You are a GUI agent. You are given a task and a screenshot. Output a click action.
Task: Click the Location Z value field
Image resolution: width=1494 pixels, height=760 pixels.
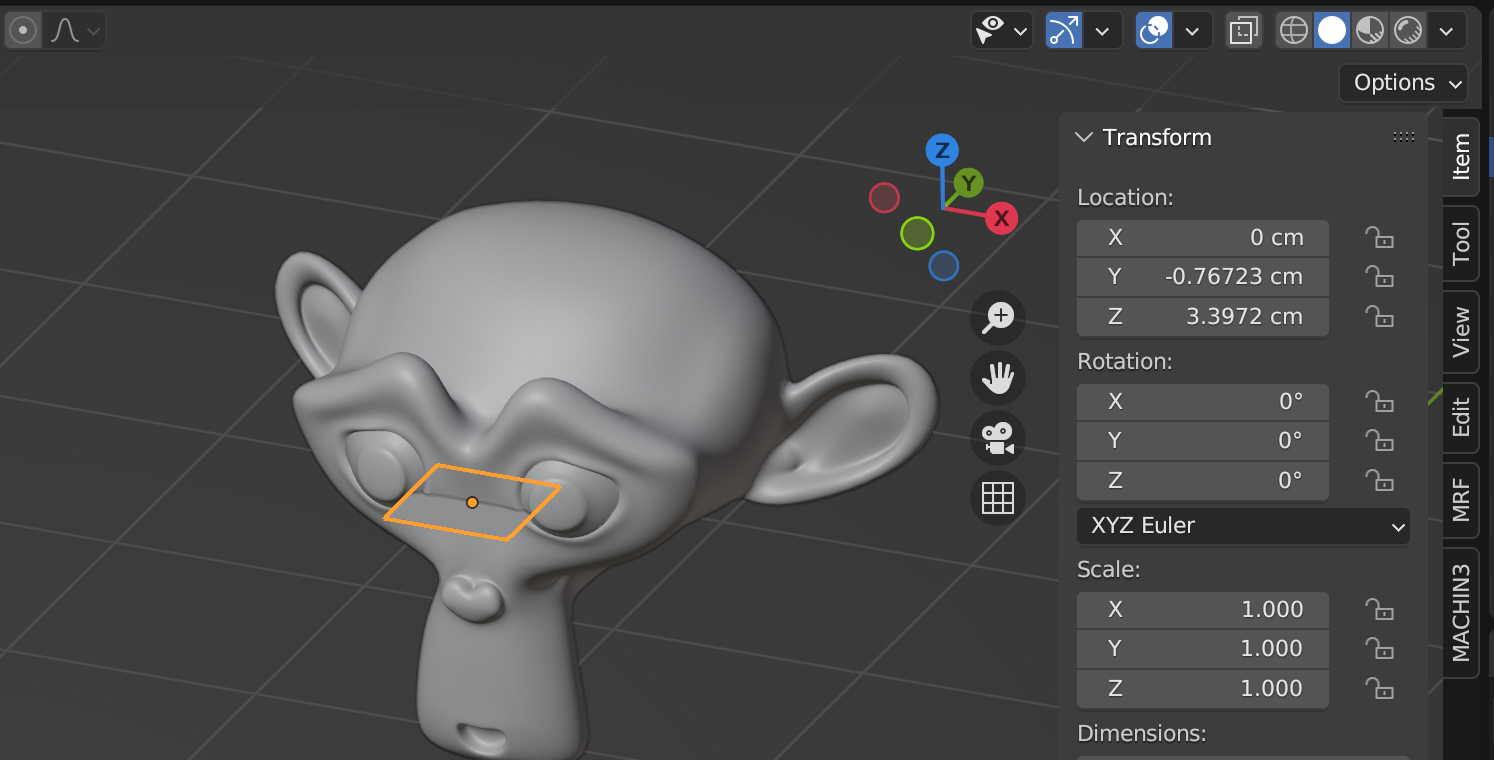1203,317
